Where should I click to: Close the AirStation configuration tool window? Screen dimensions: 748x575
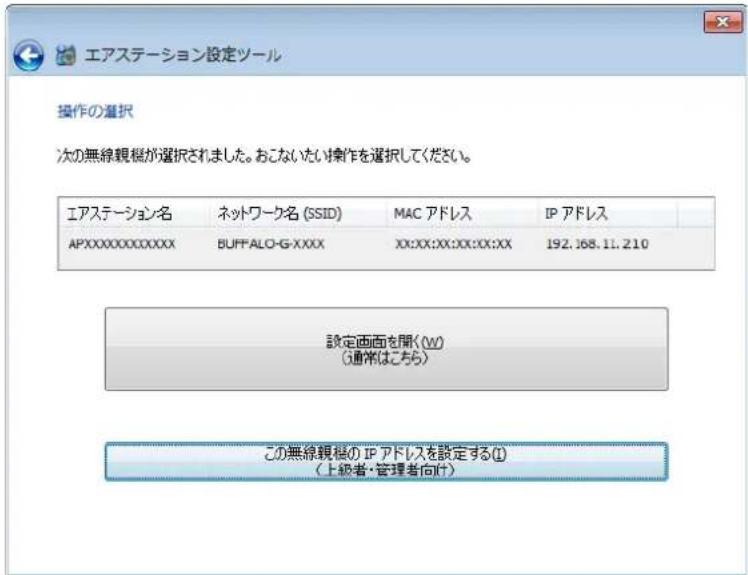tap(722, 22)
